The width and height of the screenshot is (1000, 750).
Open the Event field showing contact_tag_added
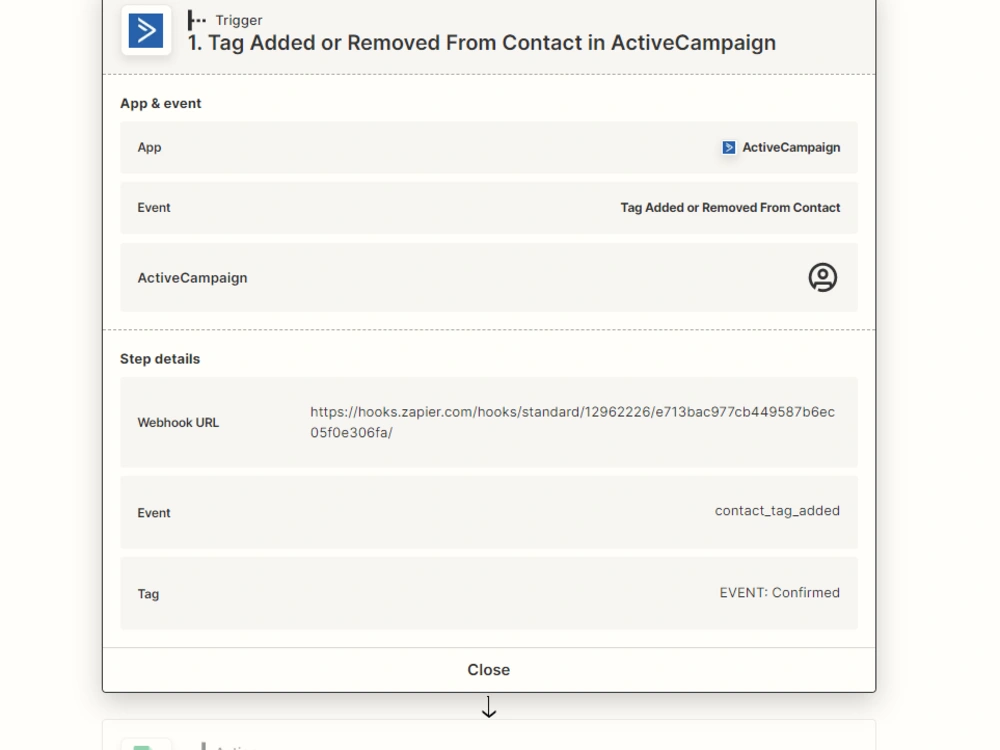488,512
